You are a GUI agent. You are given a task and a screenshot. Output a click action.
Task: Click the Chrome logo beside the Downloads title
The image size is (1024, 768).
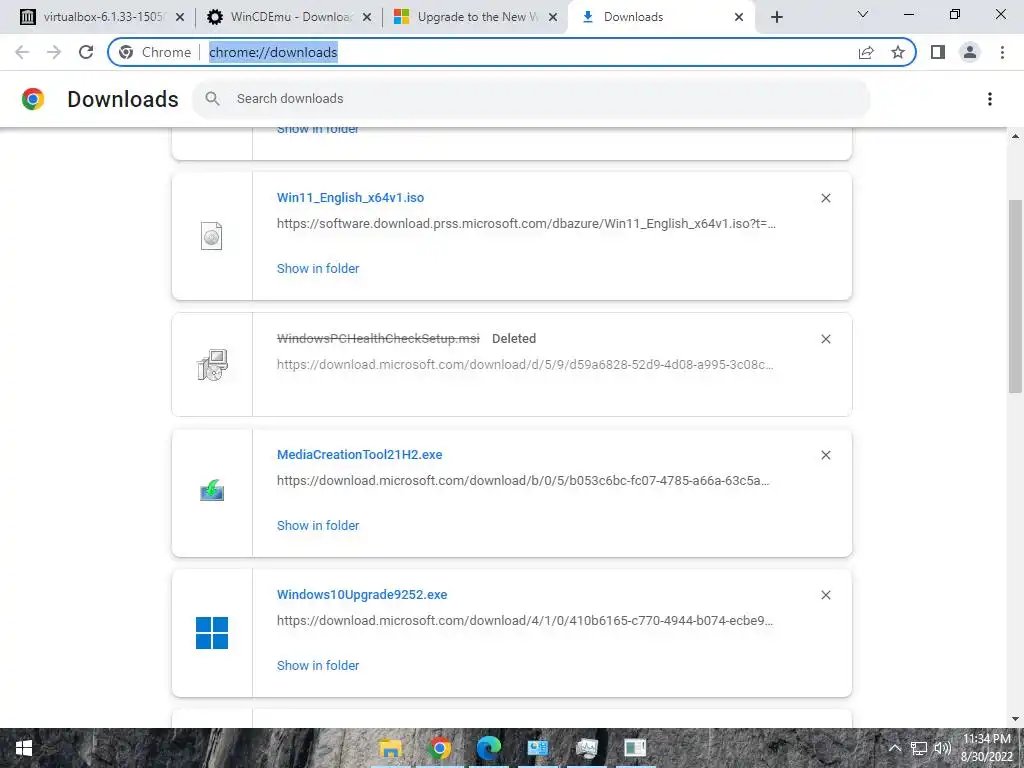pyautogui.click(x=33, y=99)
